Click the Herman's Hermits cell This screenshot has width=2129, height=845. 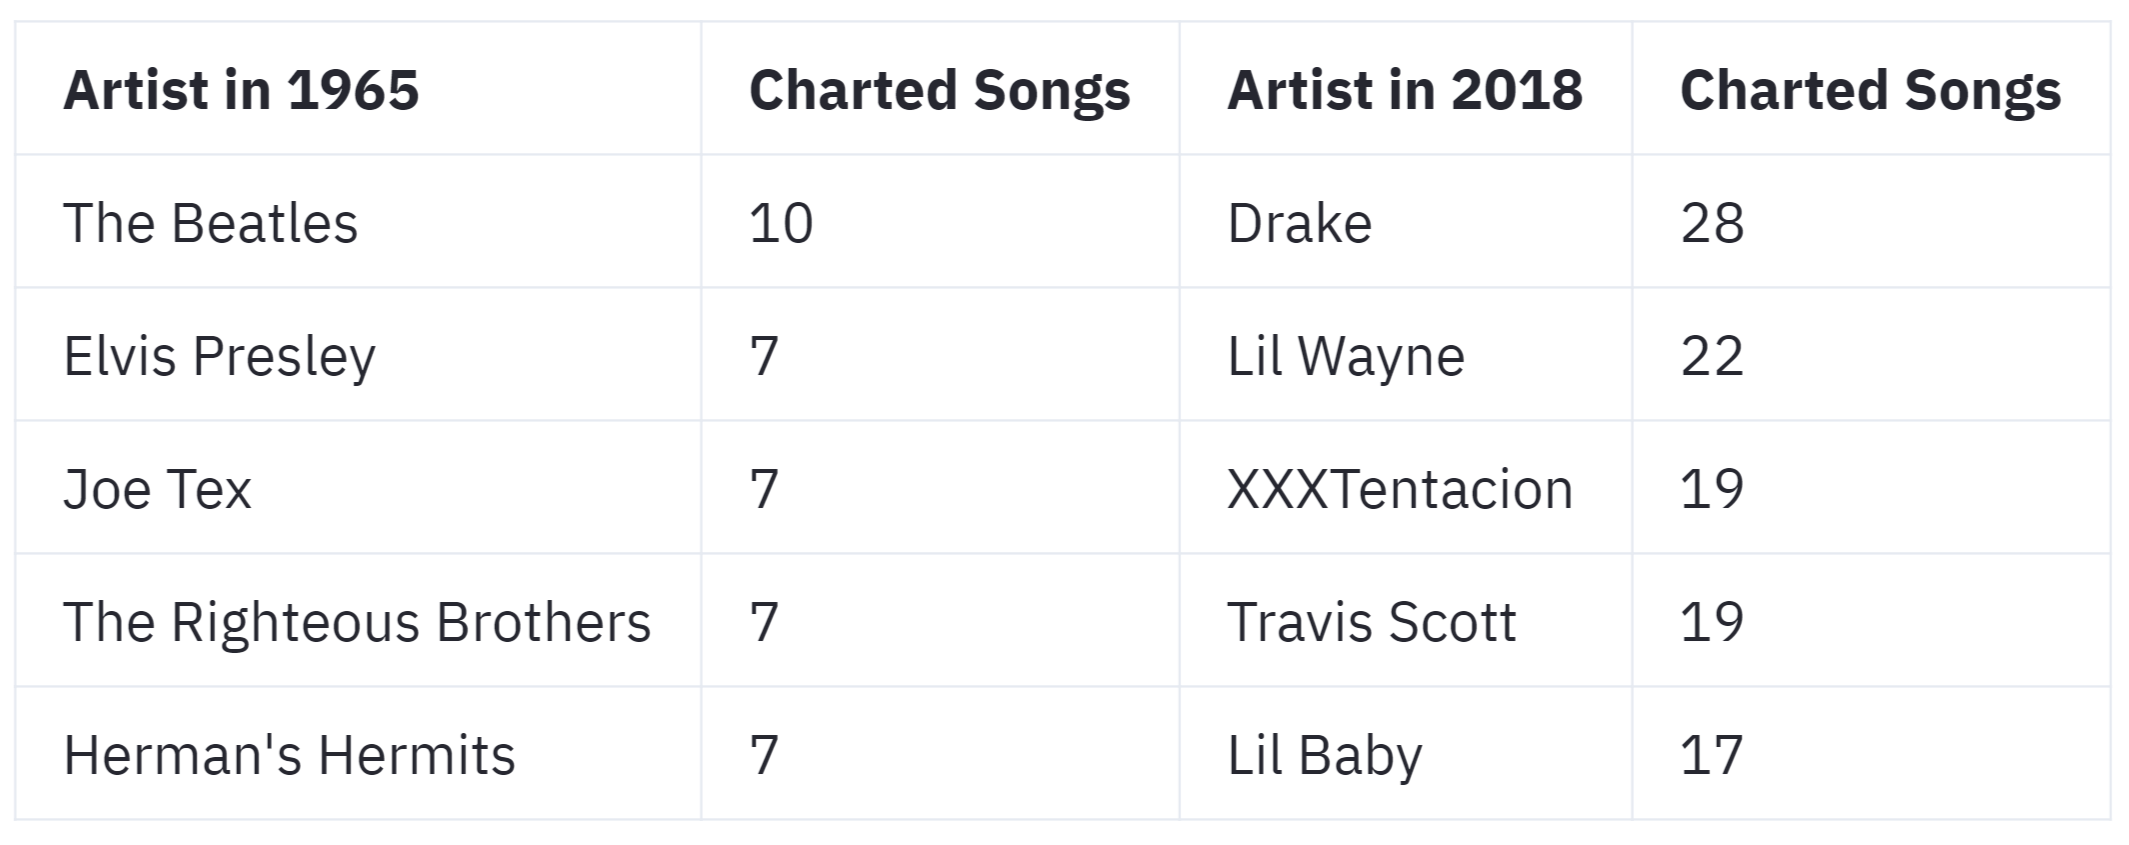point(289,755)
